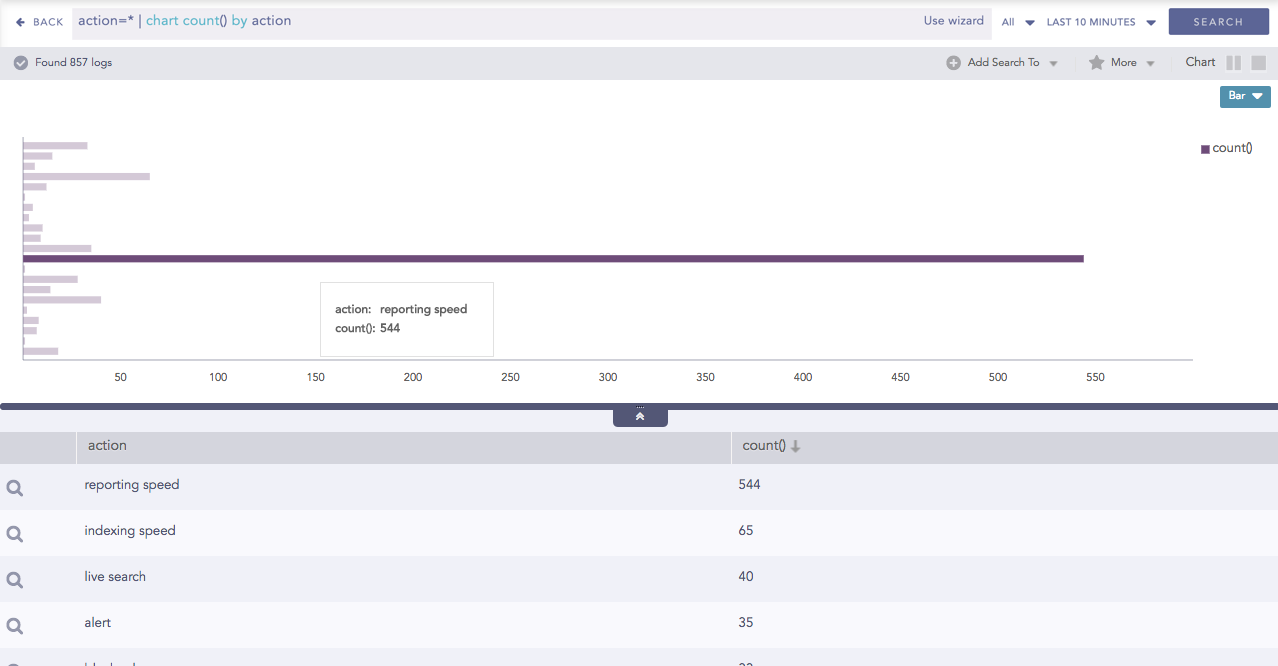
Task: Click into the search query field
Action: [x=500, y=21]
